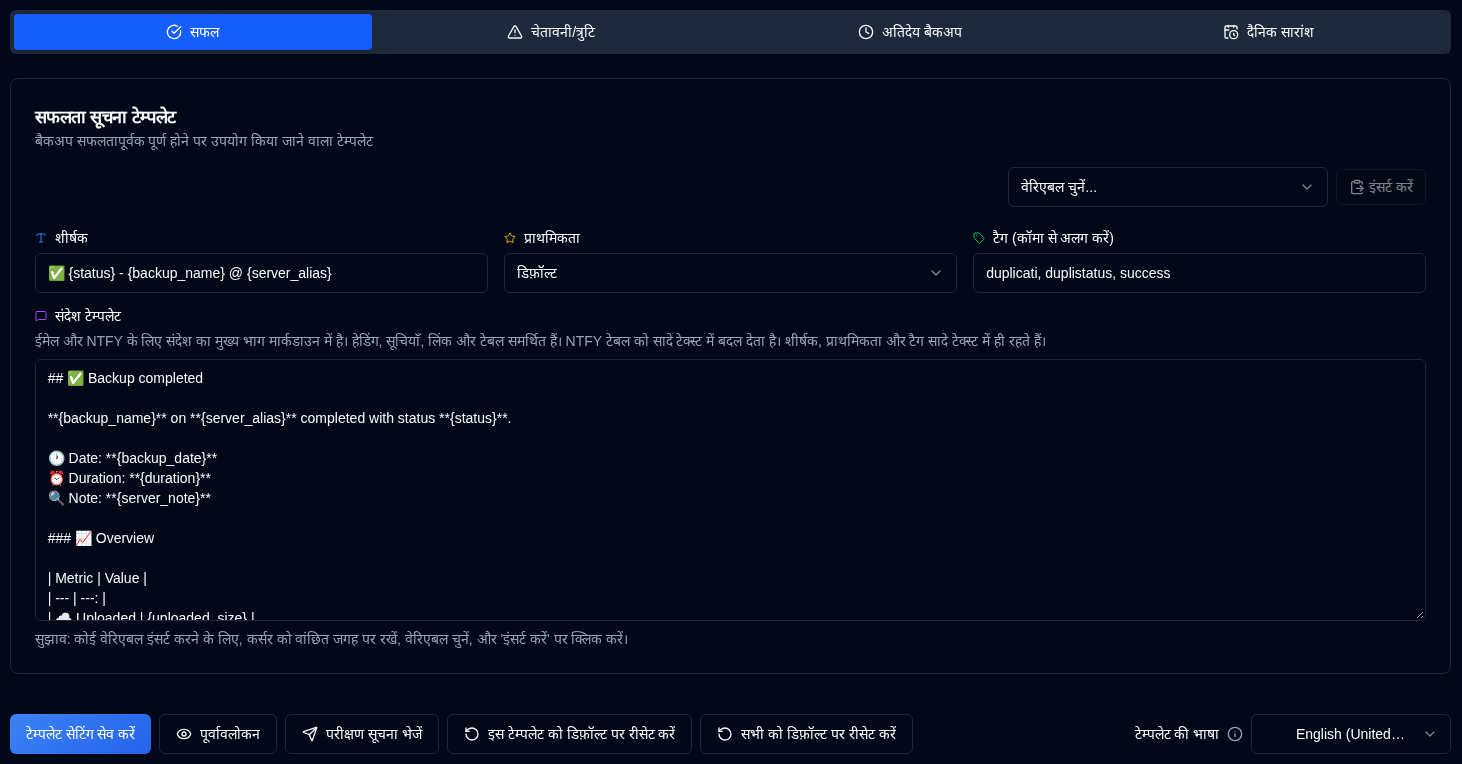Click the eye icon in पूर्वावलोकन button
This screenshot has width=1462, height=764.
[x=184, y=734]
